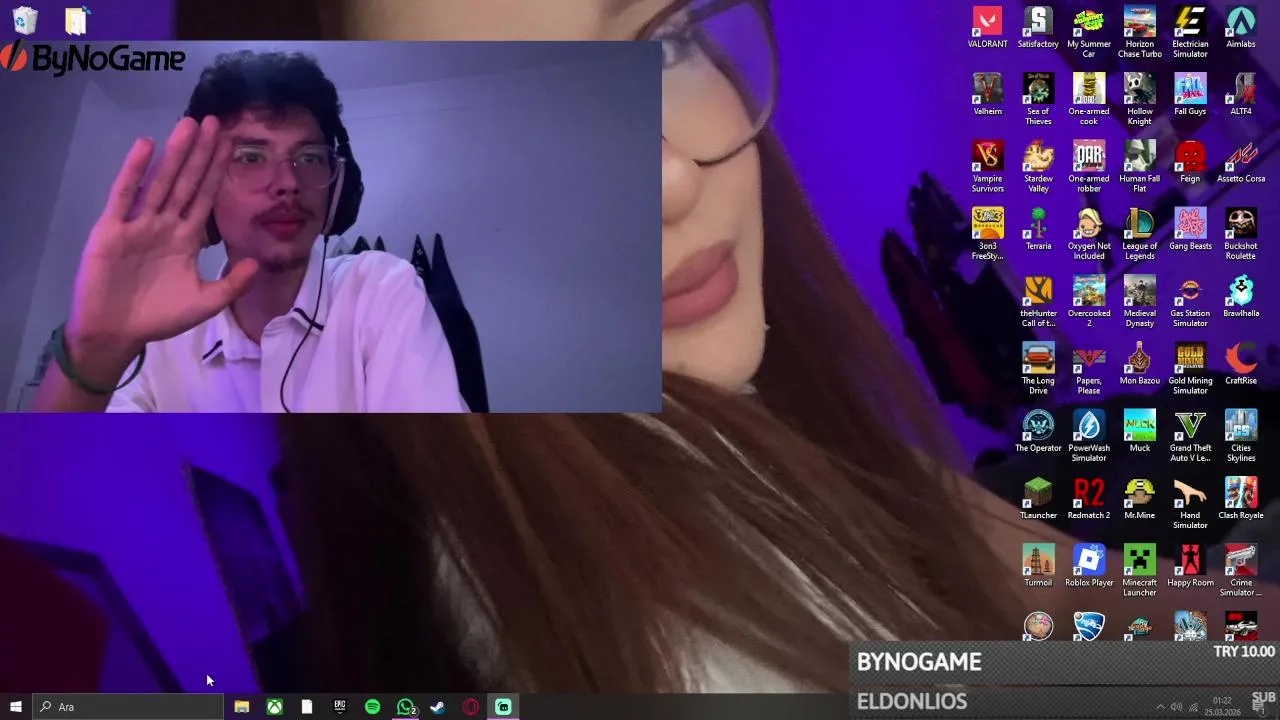Click the Mr.Mine desktop icon
1280x720 pixels.
pos(1139,496)
